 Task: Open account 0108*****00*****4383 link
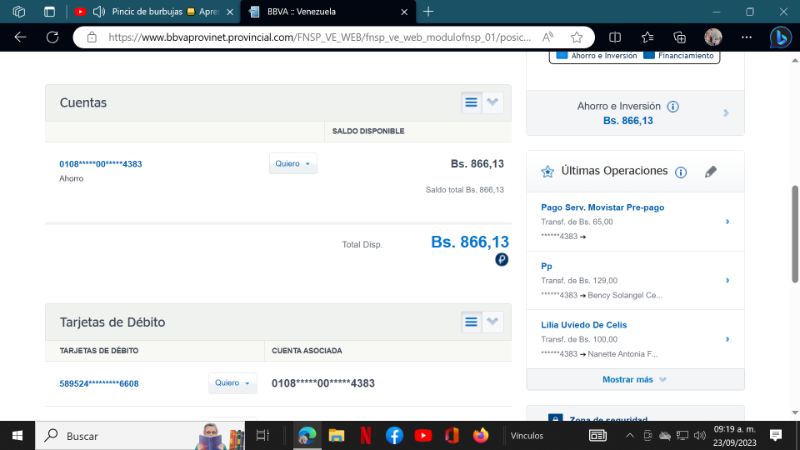101,164
